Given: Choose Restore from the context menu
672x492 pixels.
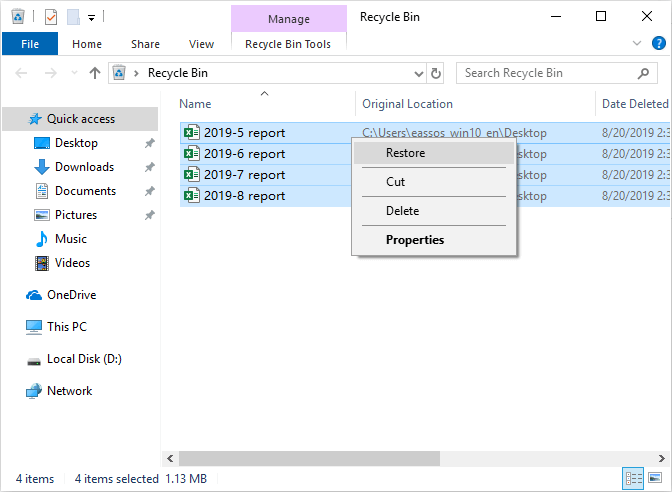Looking at the screenshot, I should (x=405, y=153).
